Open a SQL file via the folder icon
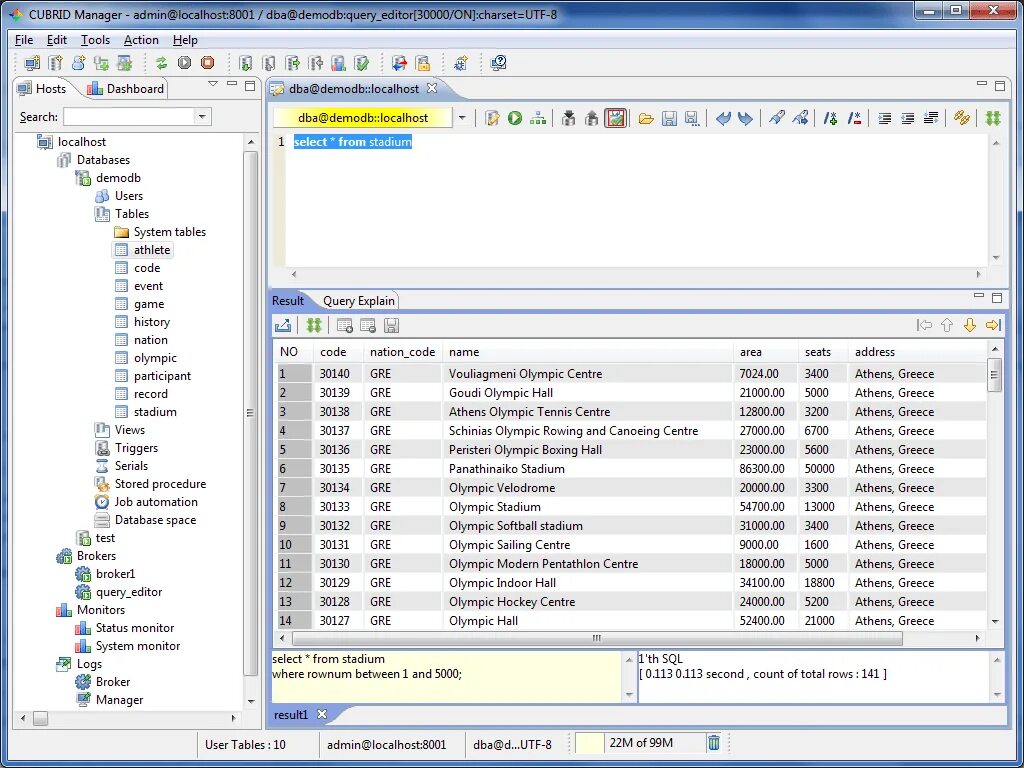 point(646,118)
